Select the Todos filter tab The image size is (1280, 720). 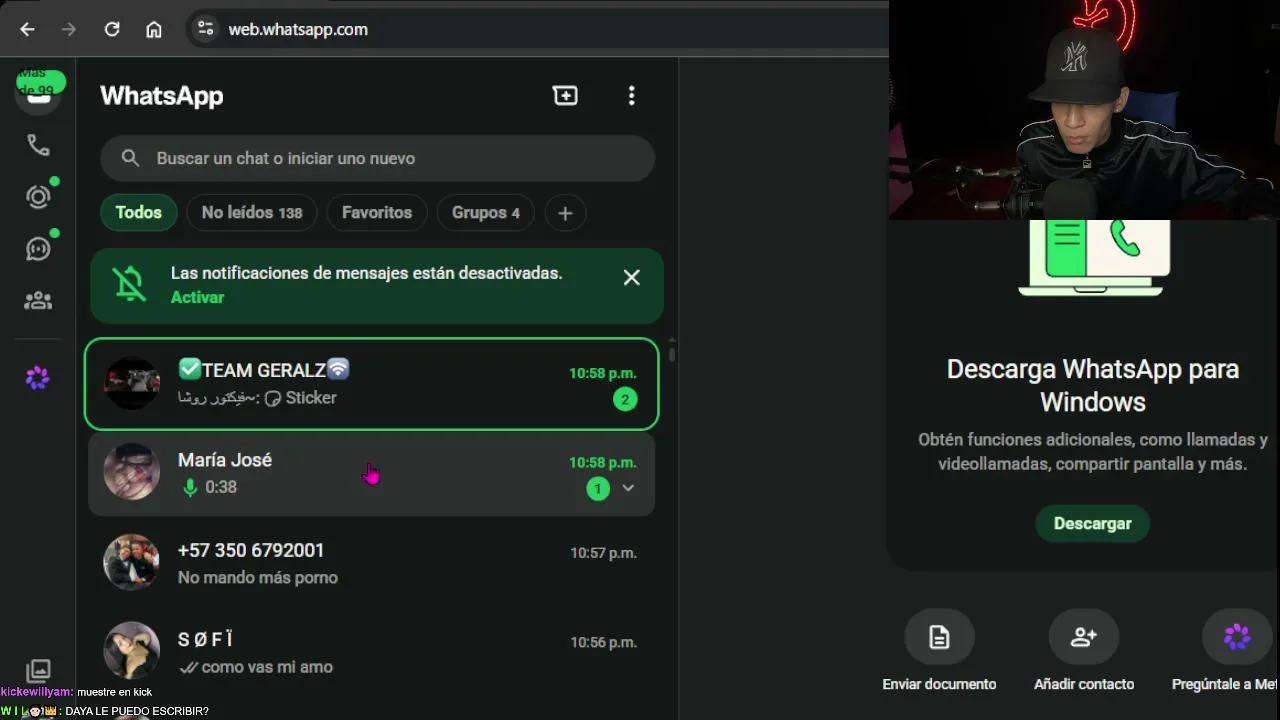coord(138,212)
